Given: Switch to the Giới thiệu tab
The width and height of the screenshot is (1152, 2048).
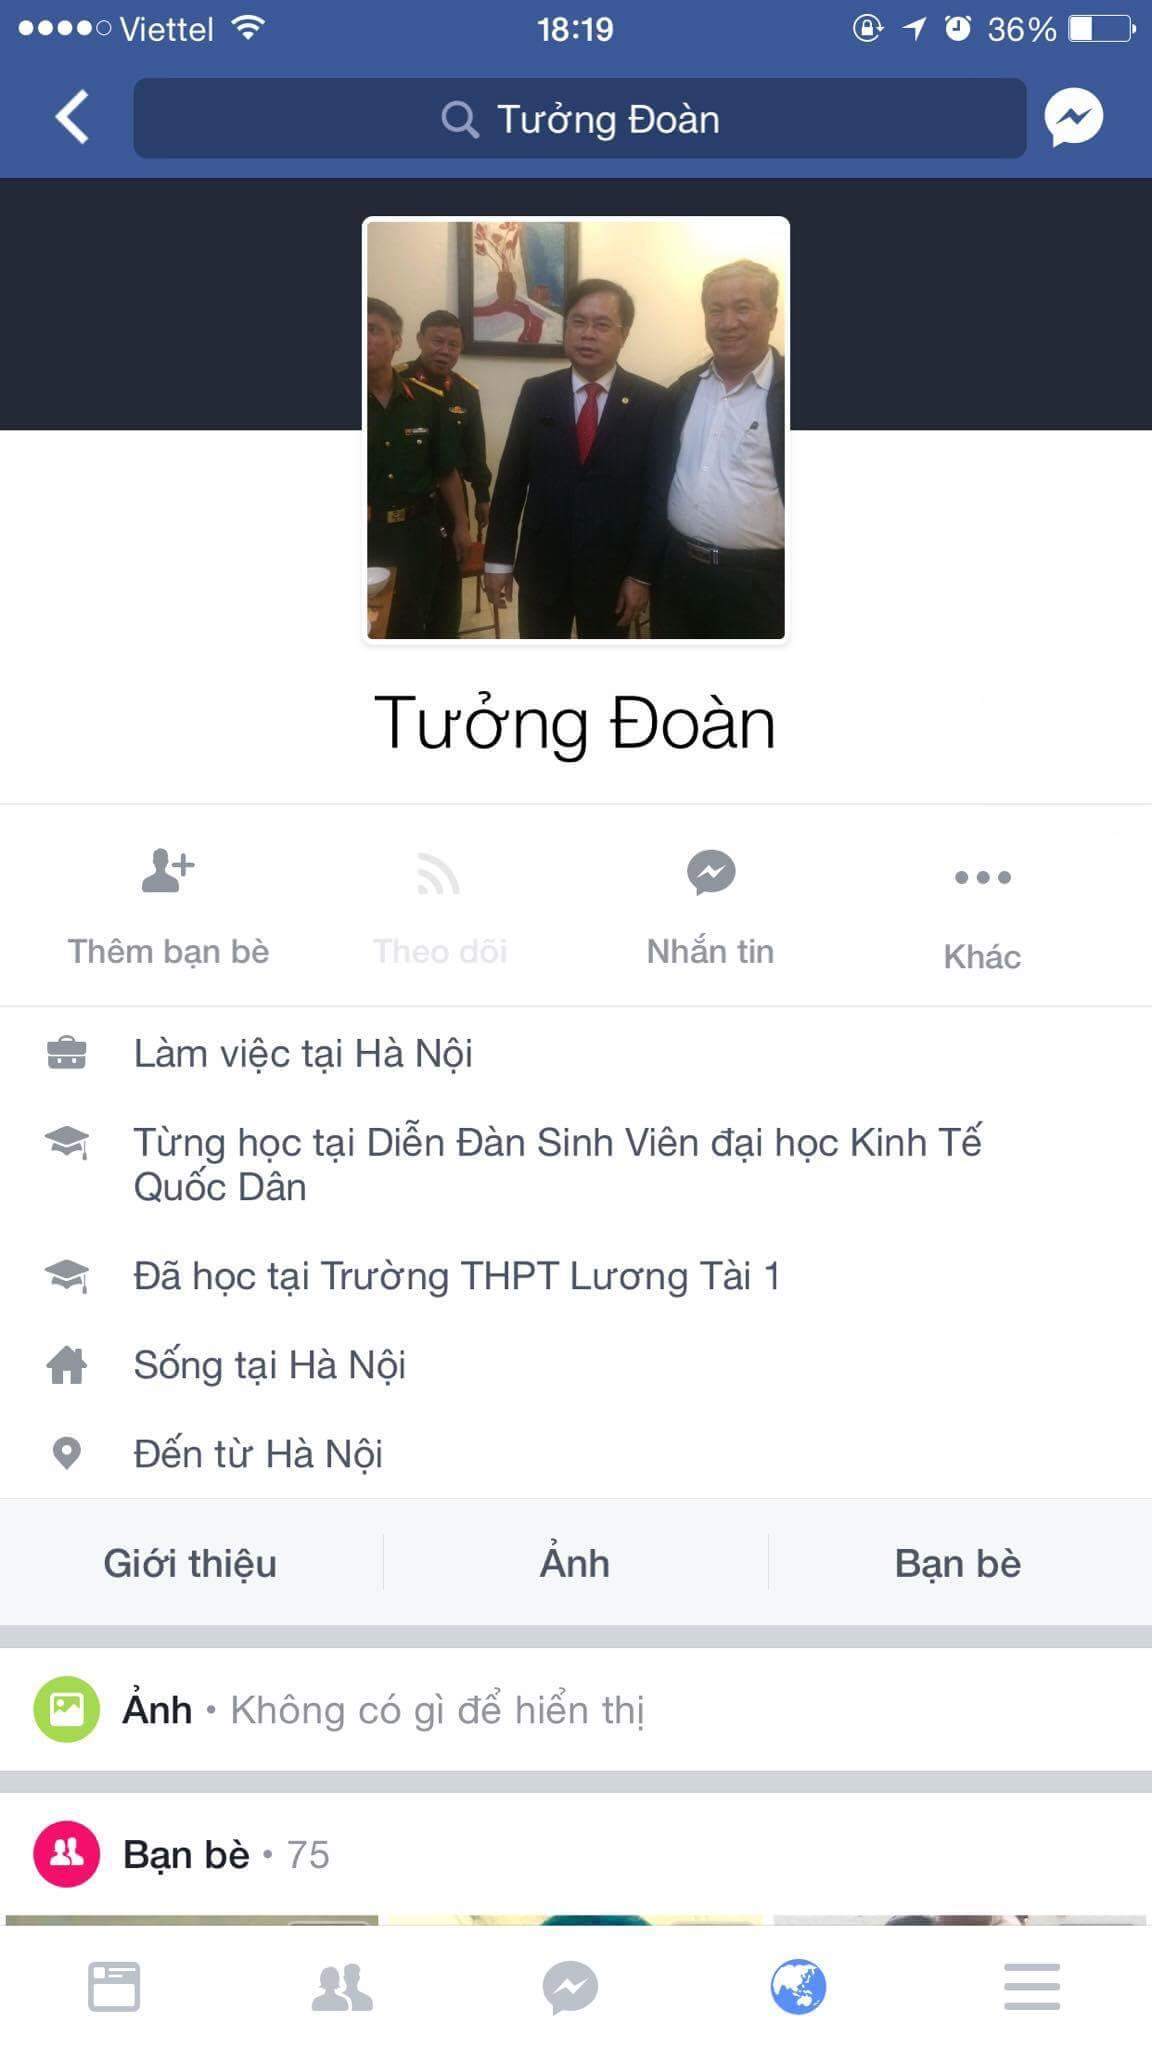Looking at the screenshot, I should point(190,1563).
